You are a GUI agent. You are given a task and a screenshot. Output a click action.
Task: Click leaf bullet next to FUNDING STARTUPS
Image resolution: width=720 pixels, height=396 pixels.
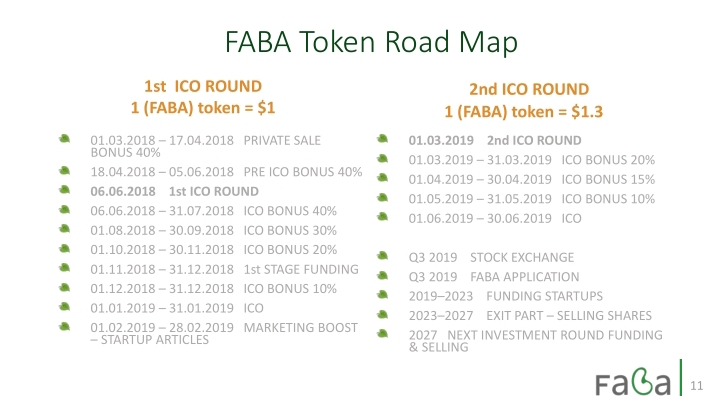point(382,295)
